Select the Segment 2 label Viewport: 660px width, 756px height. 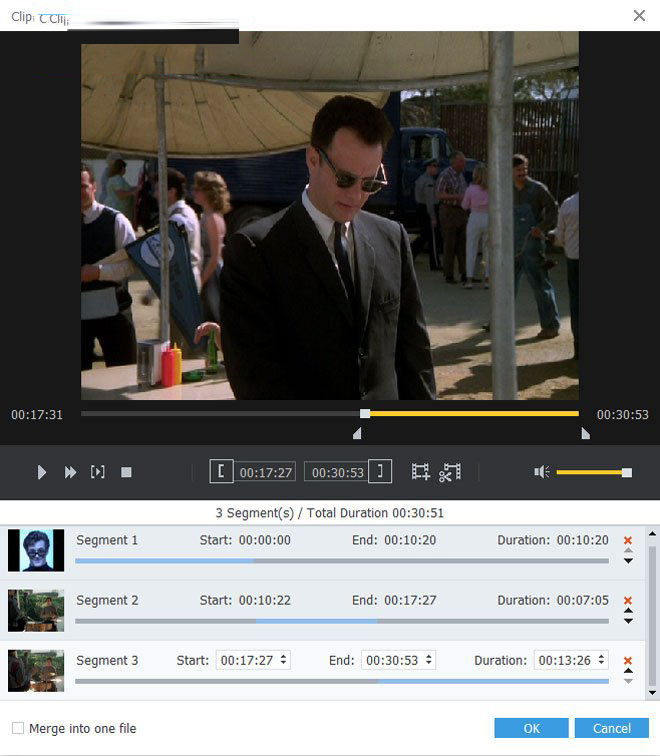click(107, 600)
